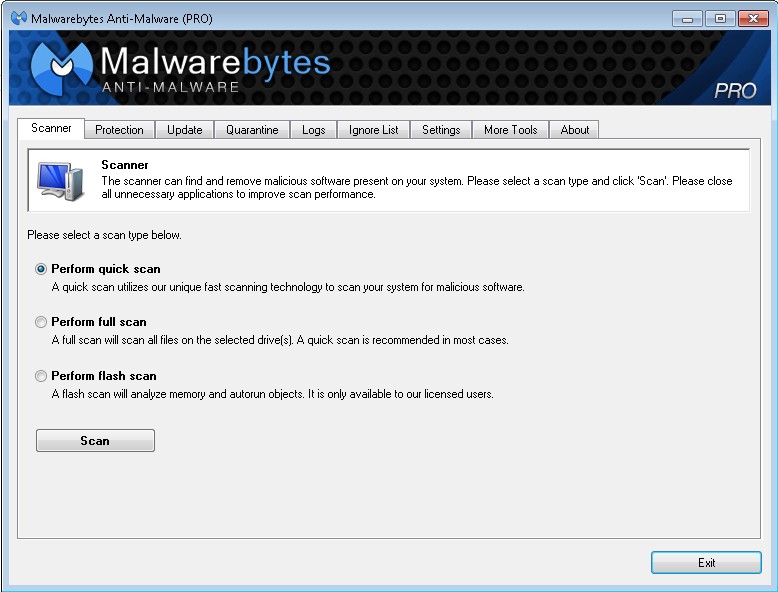Switch to the Ignore List tab
Viewport: 778px width, 592px height.
tap(374, 130)
